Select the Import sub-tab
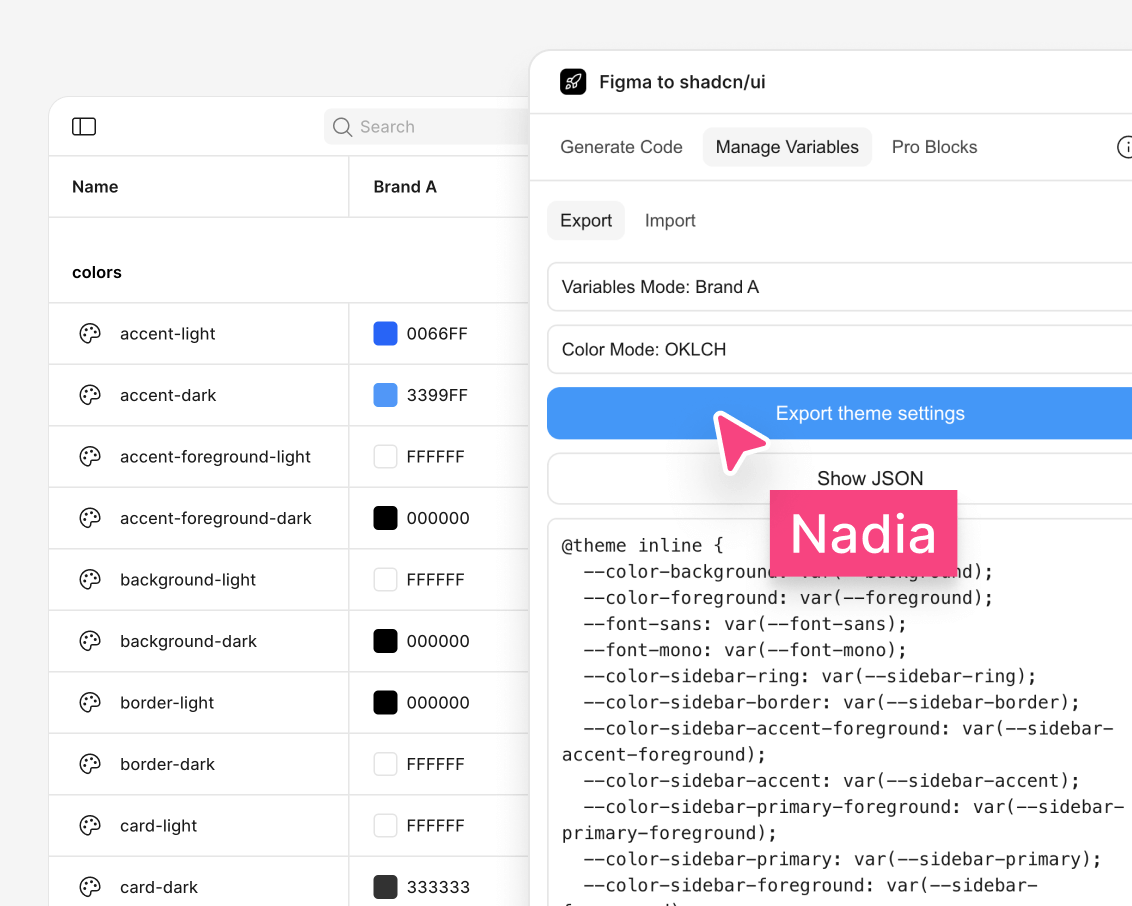 670,220
